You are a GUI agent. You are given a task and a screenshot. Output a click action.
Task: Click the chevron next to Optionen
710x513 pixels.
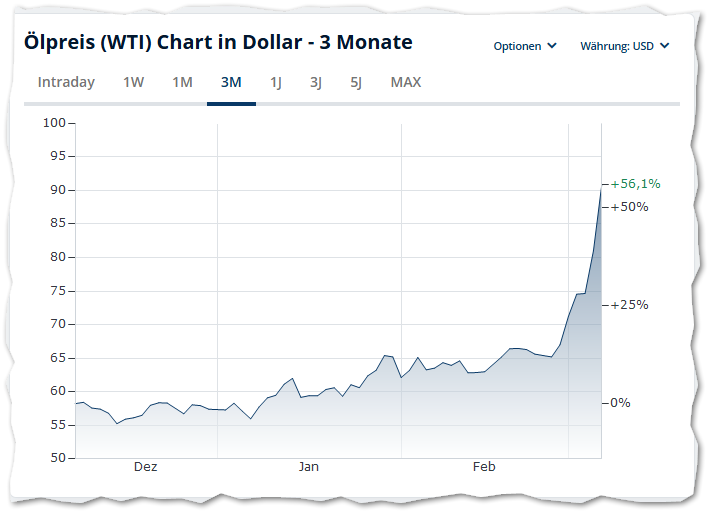552,46
